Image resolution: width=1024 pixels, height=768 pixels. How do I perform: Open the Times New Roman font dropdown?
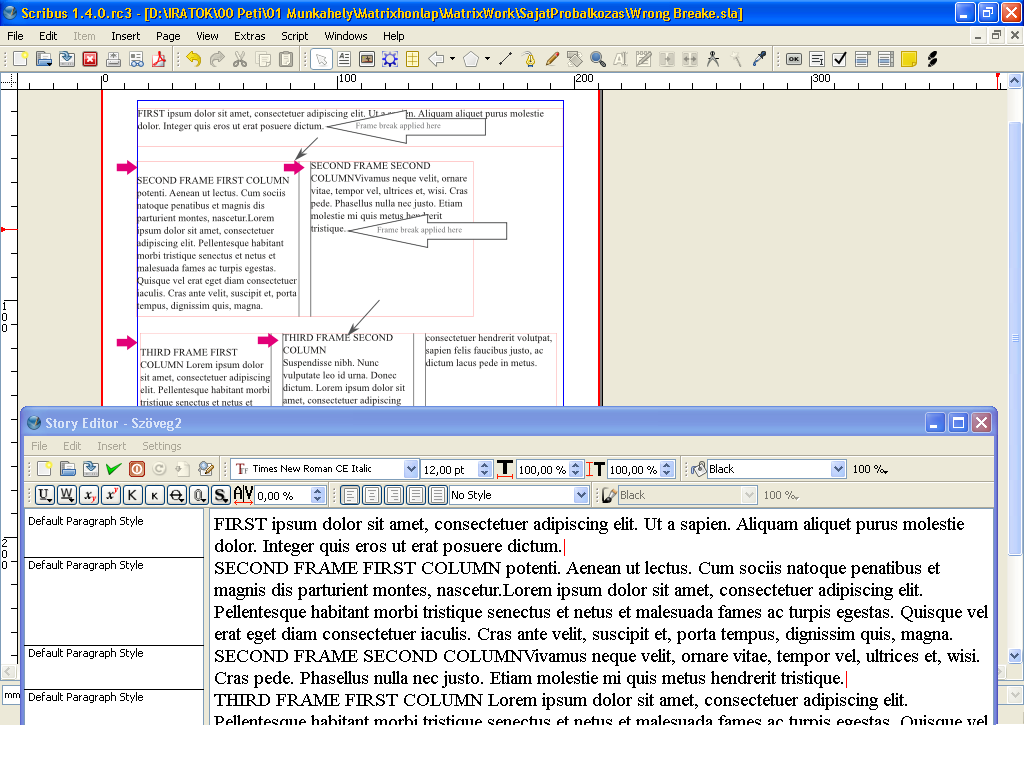(x=411, y=469)
